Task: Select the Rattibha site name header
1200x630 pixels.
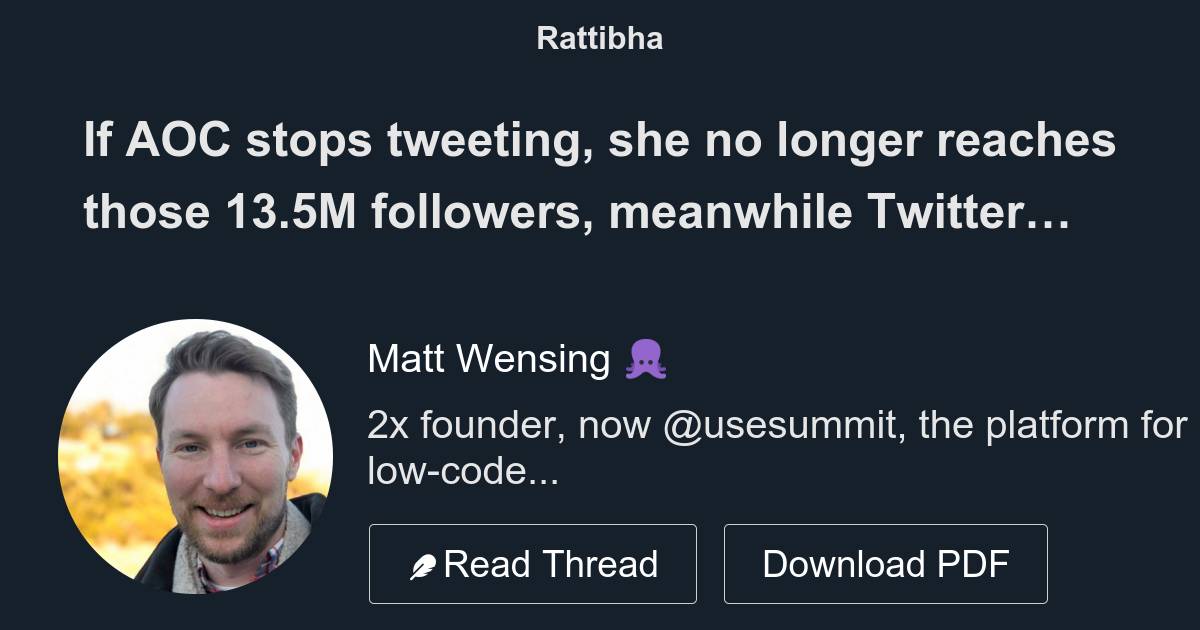Action: click(x=599, y=39)
